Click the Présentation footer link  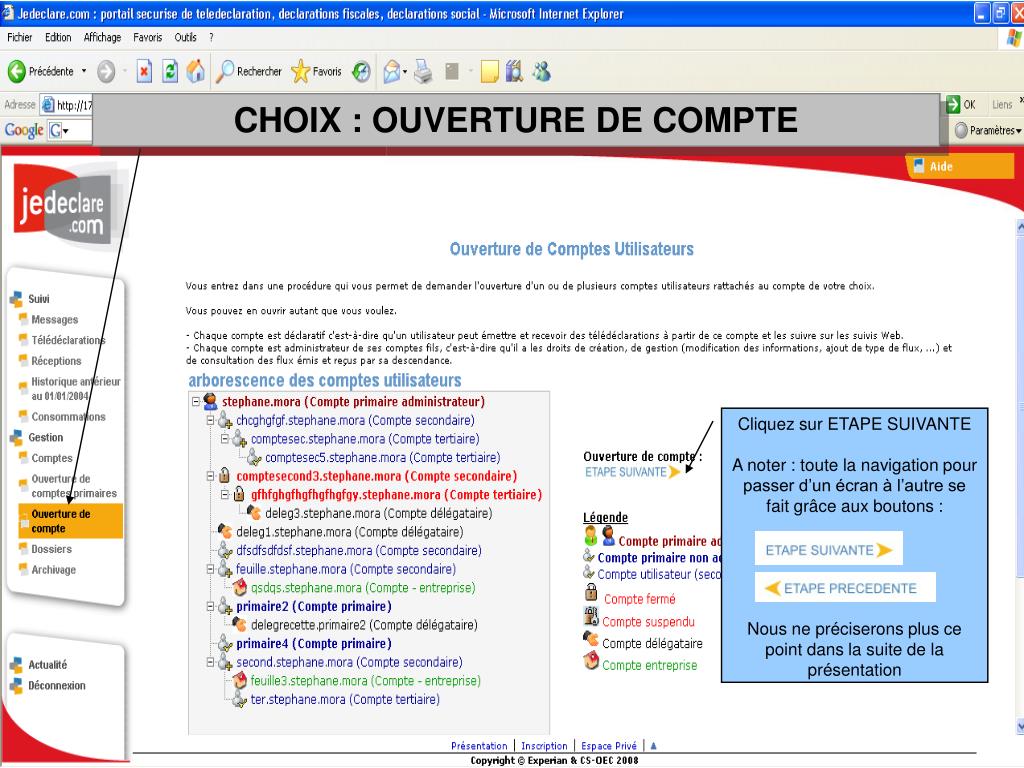point(479,746)
